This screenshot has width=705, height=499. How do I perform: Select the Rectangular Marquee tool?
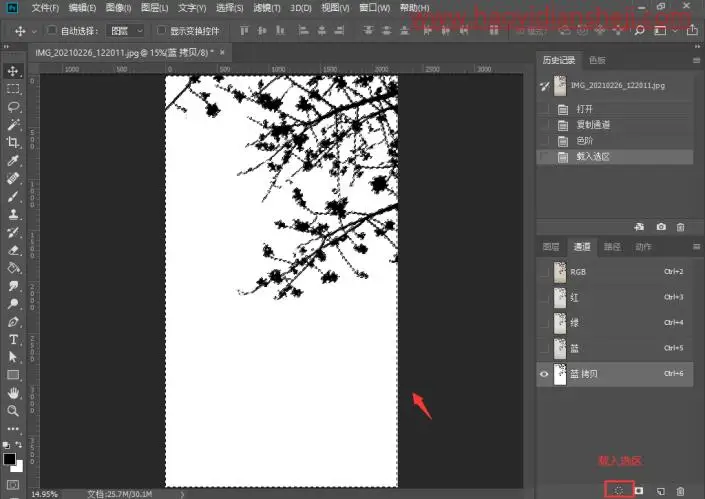pyautogui.click(x=13, y=89)
